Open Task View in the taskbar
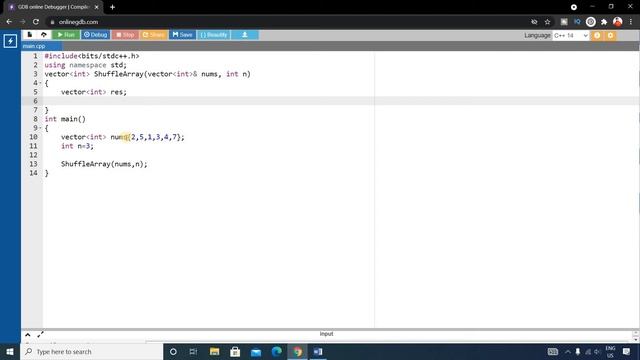This screenshot has height=360, width=640. (x=193, y=351)
